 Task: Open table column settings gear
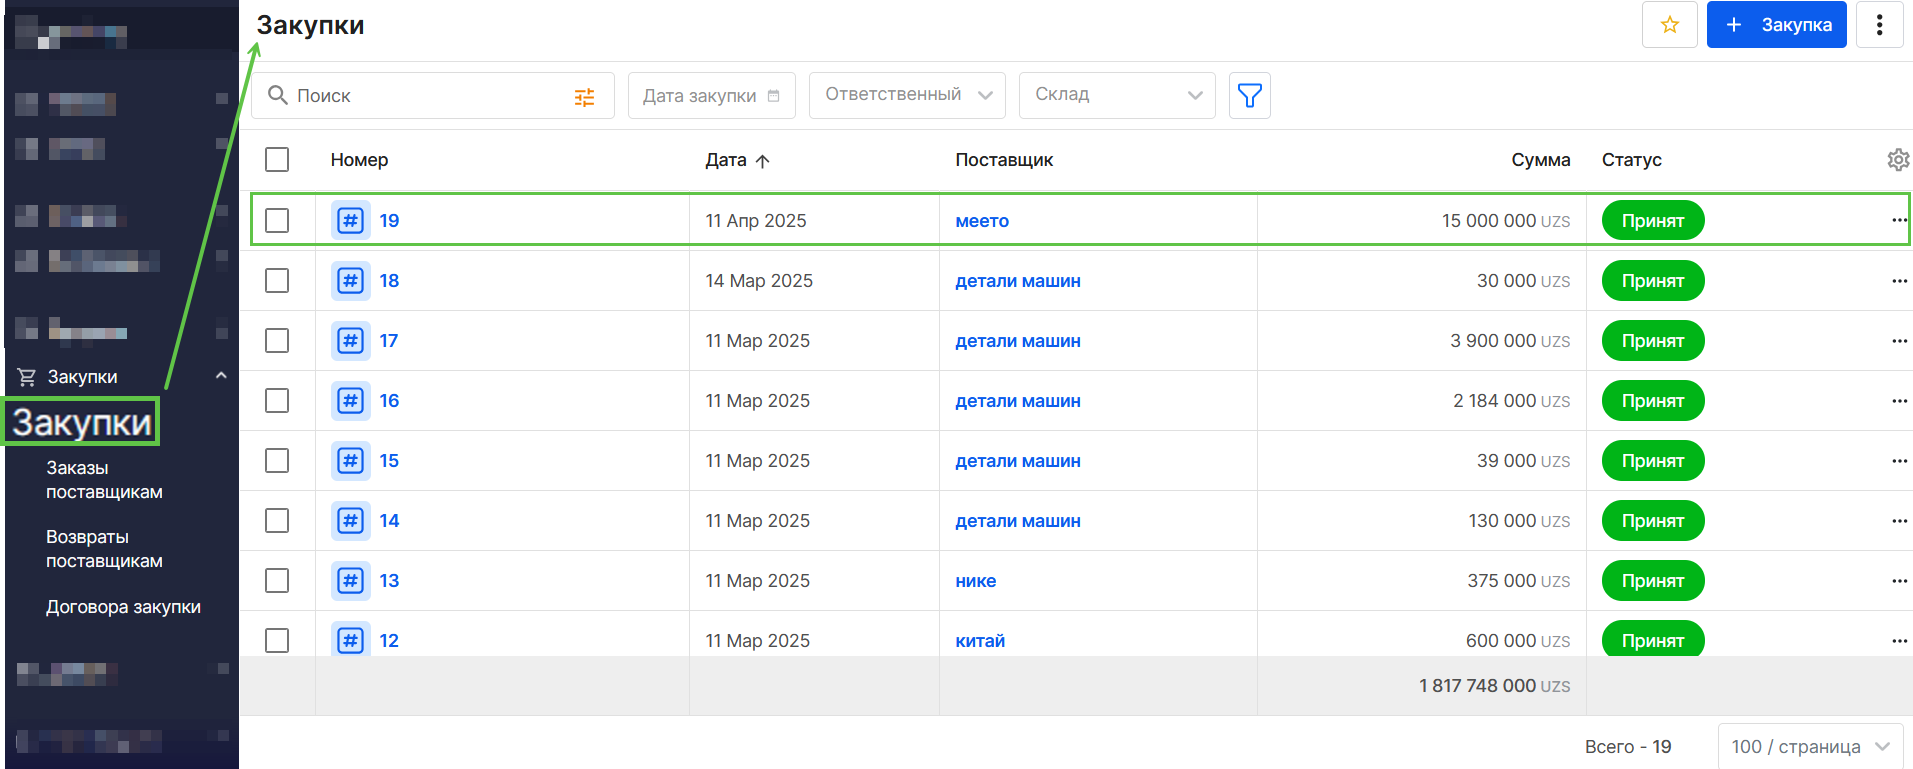pos(1897,160)
